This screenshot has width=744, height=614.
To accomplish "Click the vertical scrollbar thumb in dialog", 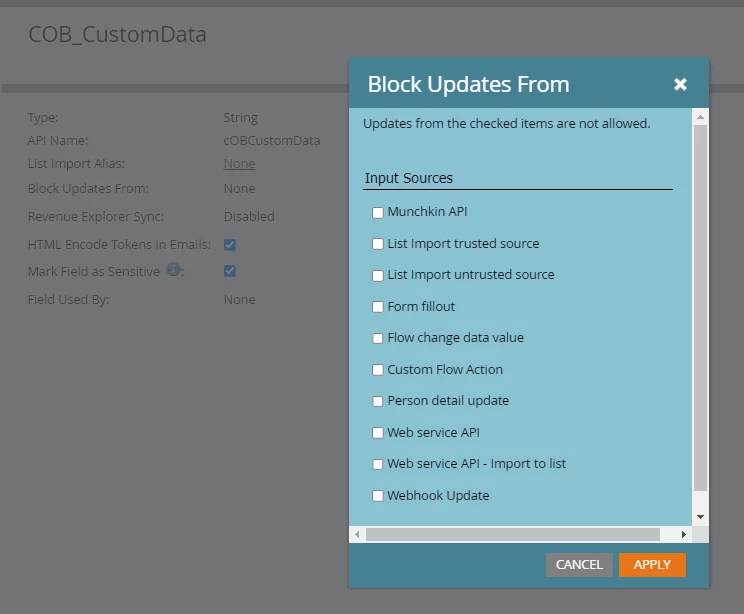I will tap(700, 308).
